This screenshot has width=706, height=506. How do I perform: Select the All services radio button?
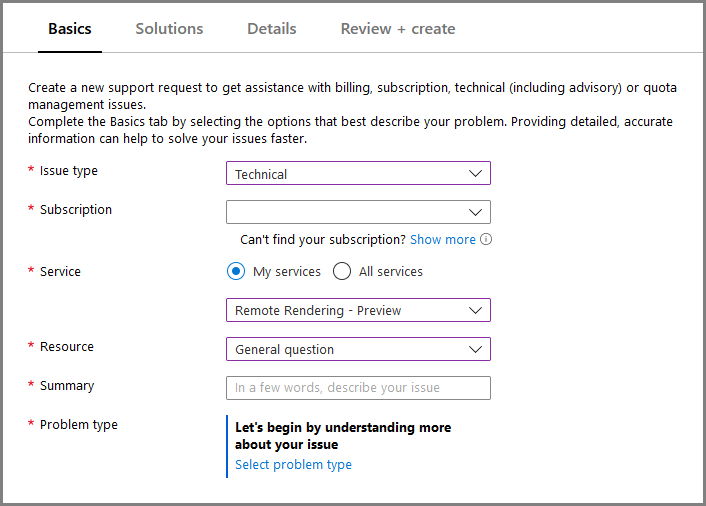coord(342,271)
